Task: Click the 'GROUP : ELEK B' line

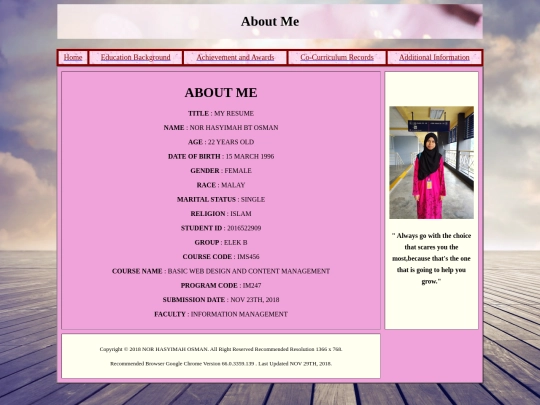Action: (221, 242)
